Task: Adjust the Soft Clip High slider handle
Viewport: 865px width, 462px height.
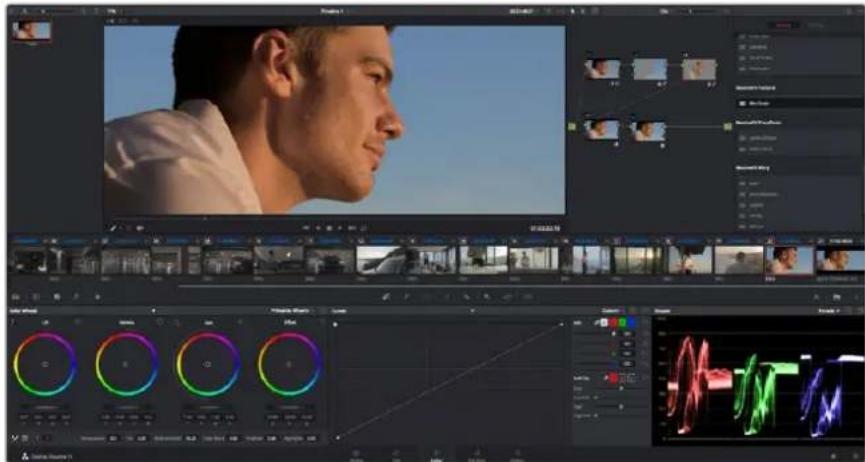Action: pyautogui.click(x=622, y=406)
